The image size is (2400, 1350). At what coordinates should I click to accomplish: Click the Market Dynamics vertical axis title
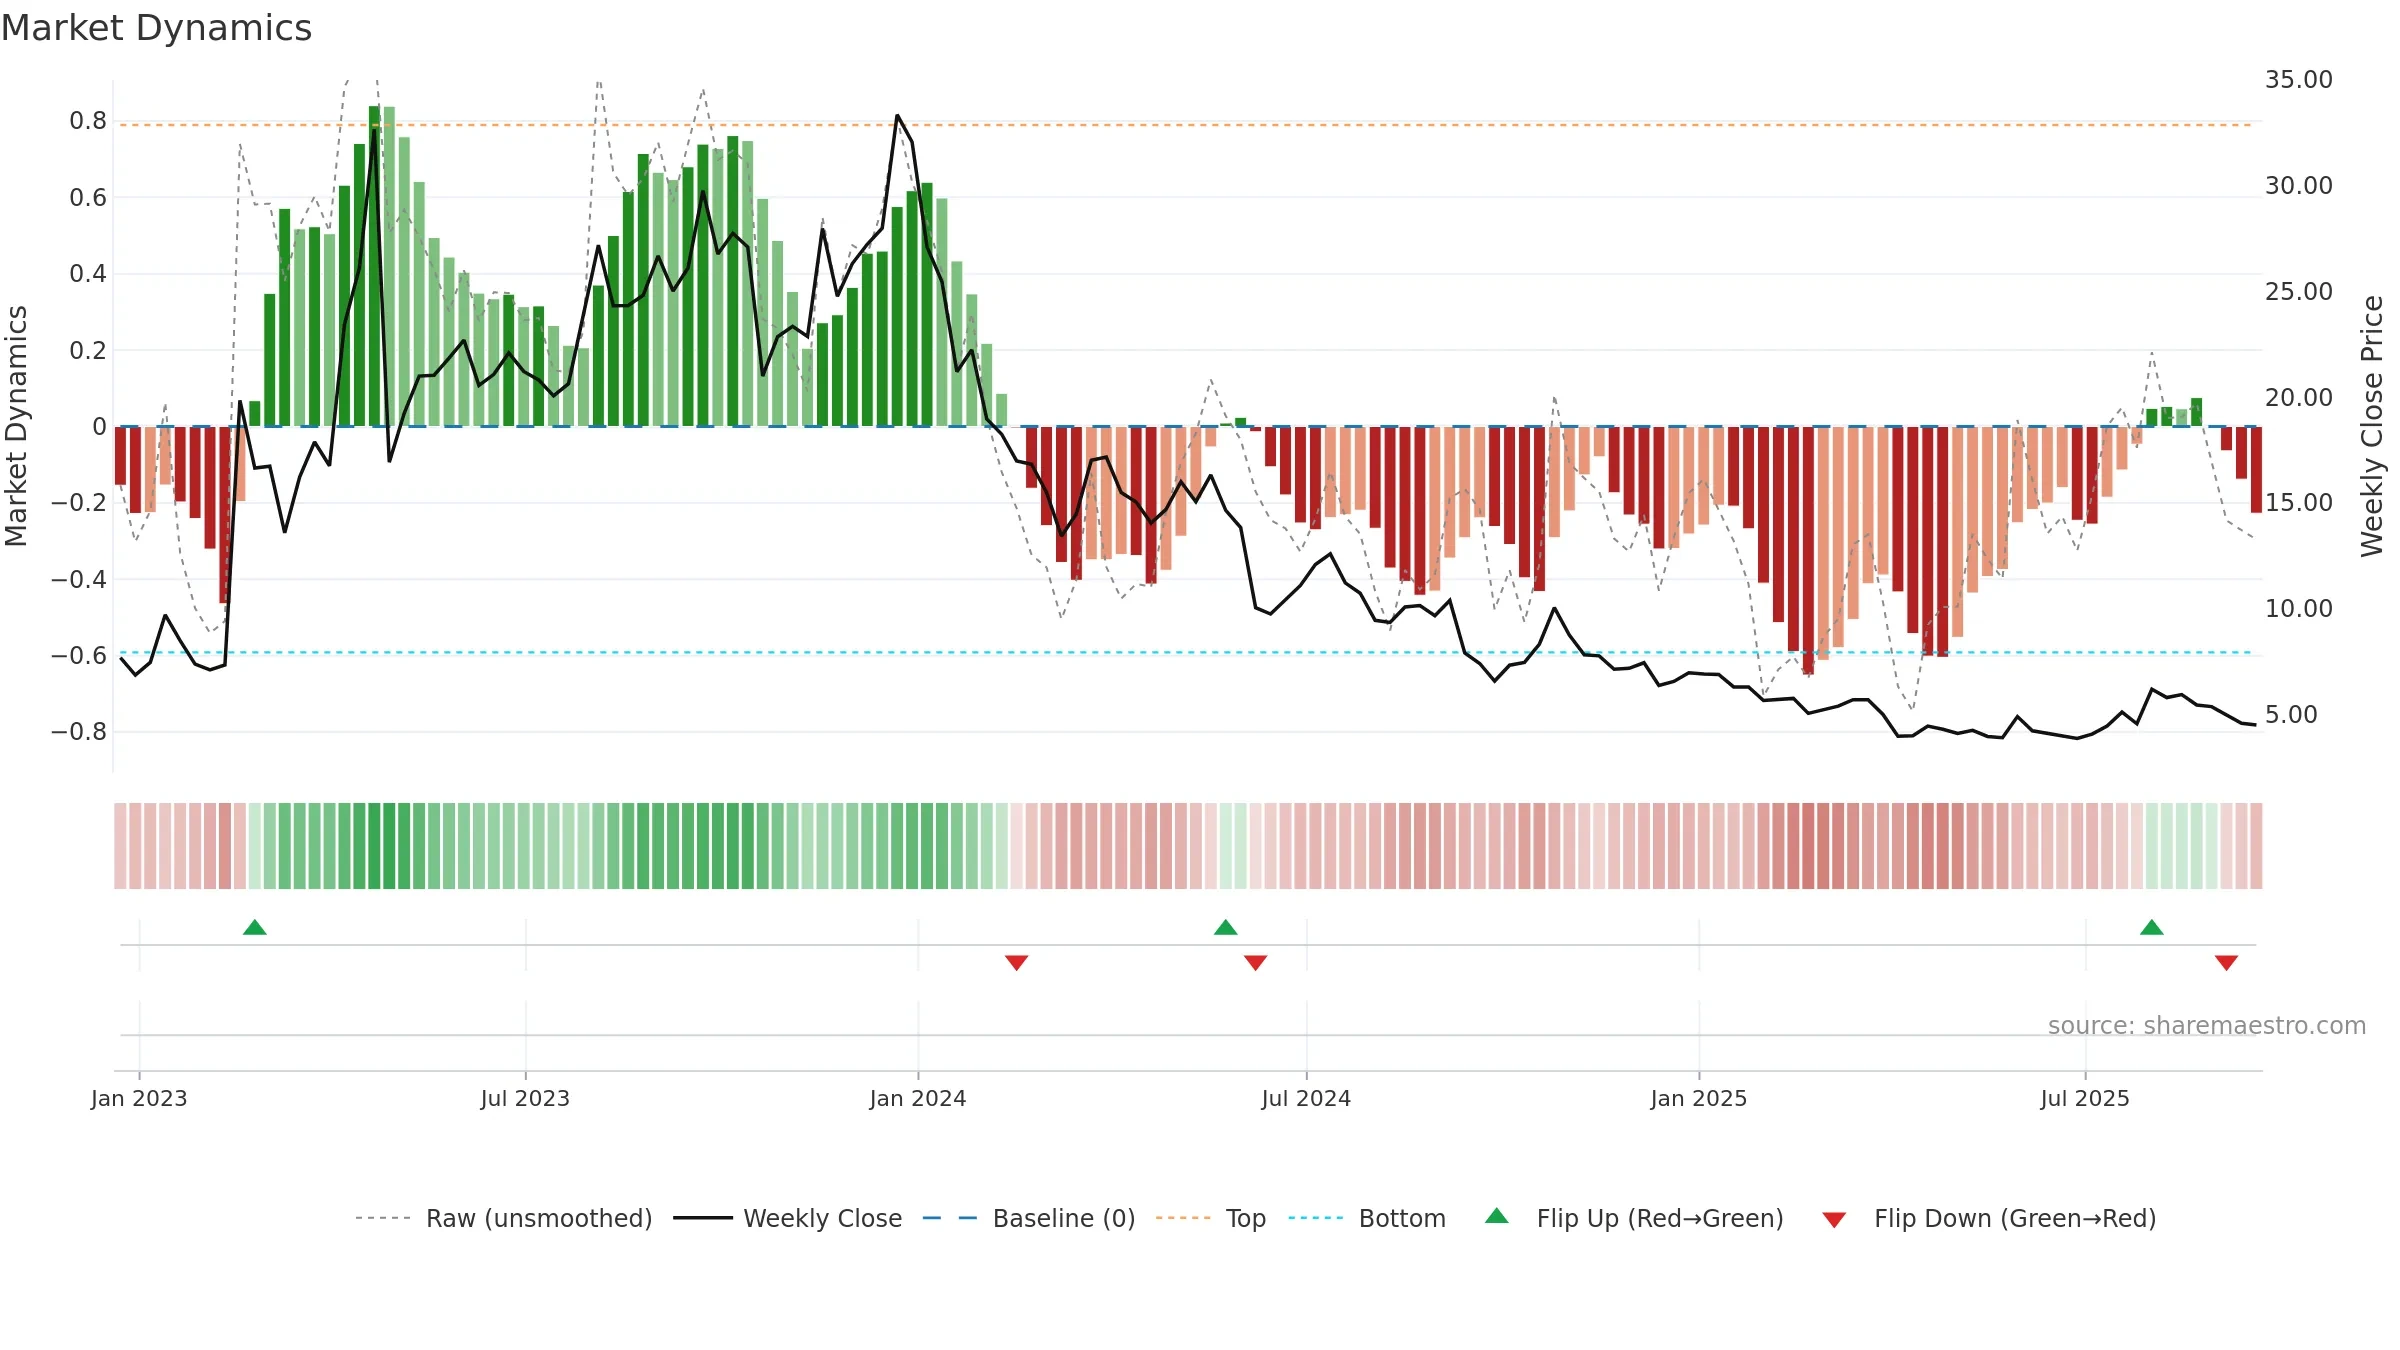16,426
